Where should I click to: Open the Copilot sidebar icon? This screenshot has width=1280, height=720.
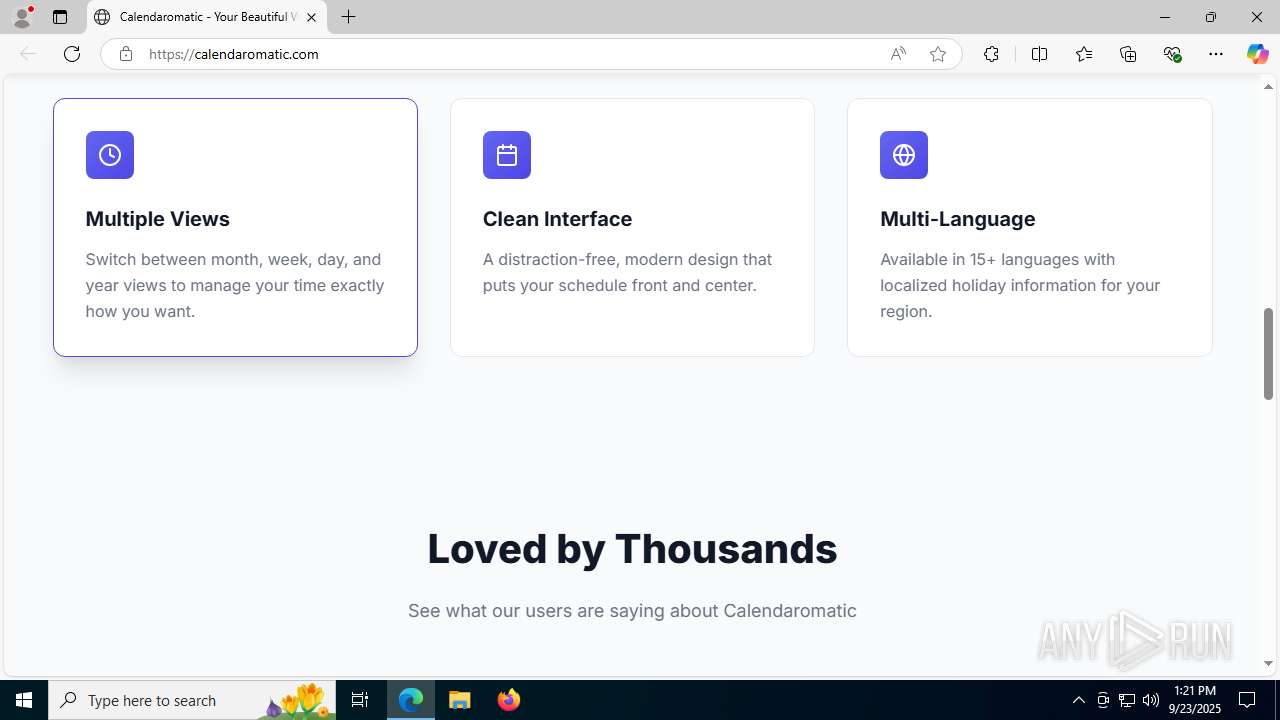(x=1257, y=54)
